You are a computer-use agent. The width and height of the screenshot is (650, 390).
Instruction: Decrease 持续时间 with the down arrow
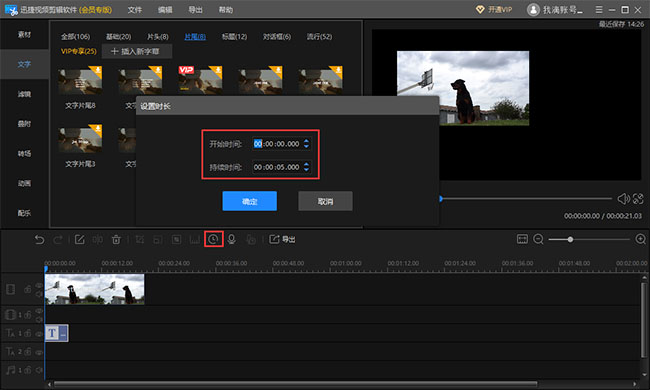click(306, 170)
